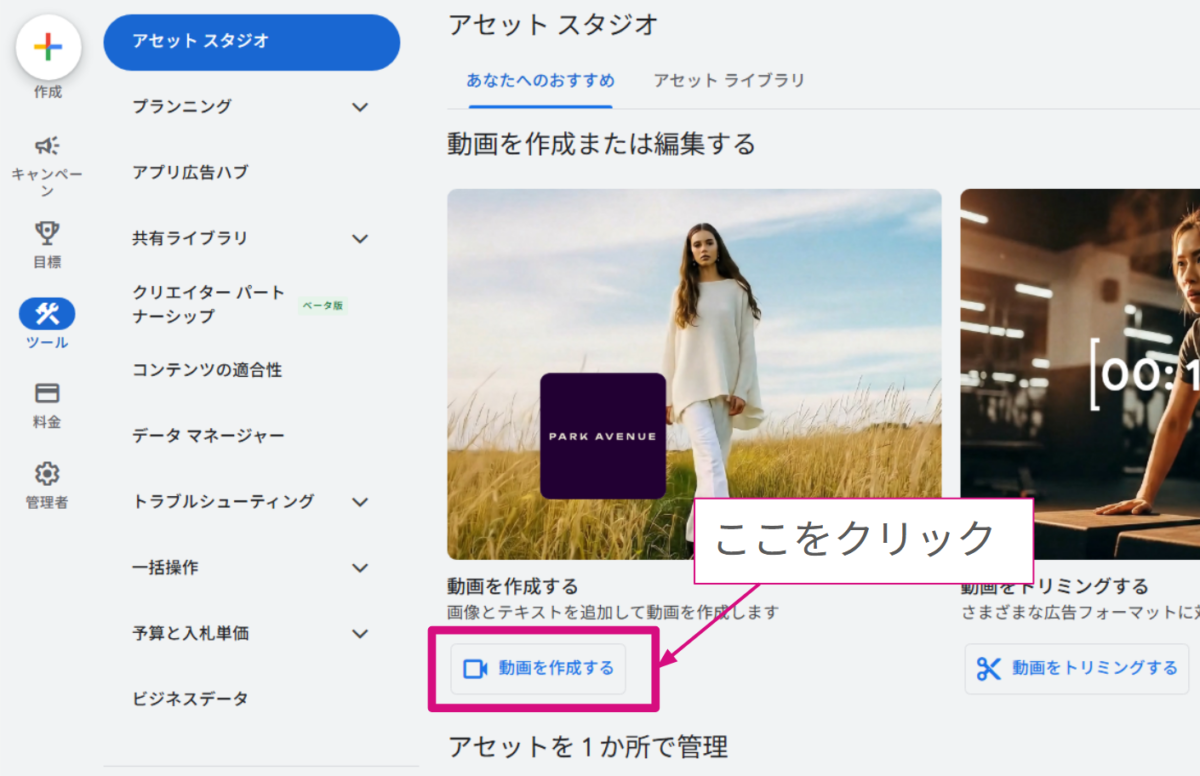Select the ツール wrench icon

click(47, 314)
